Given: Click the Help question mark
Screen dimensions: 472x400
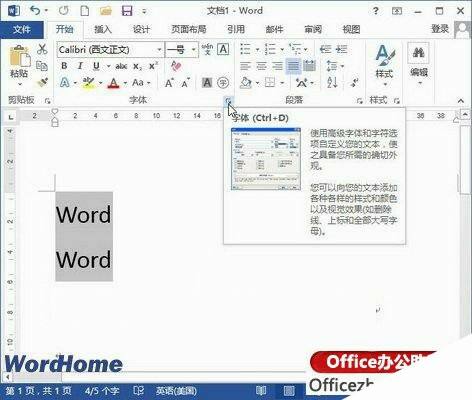Looking at the screenshot, I should click(376, 11).
